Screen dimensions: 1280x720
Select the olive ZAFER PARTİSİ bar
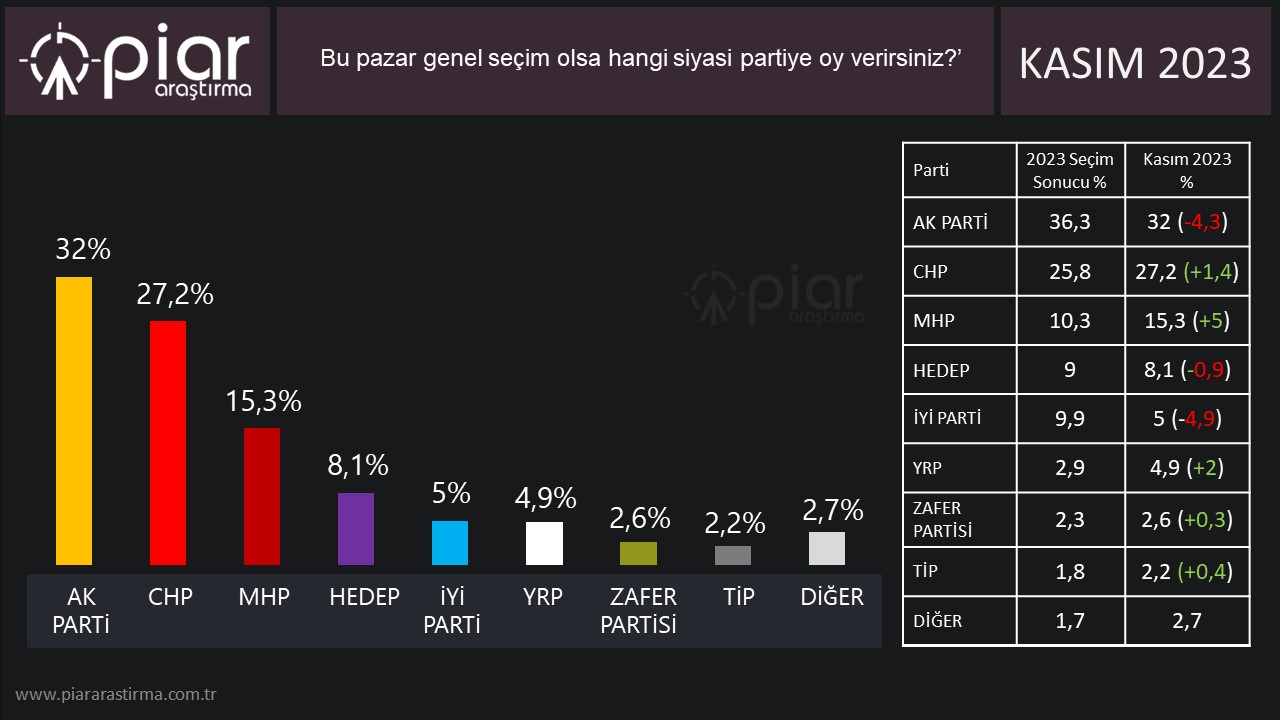638,553
